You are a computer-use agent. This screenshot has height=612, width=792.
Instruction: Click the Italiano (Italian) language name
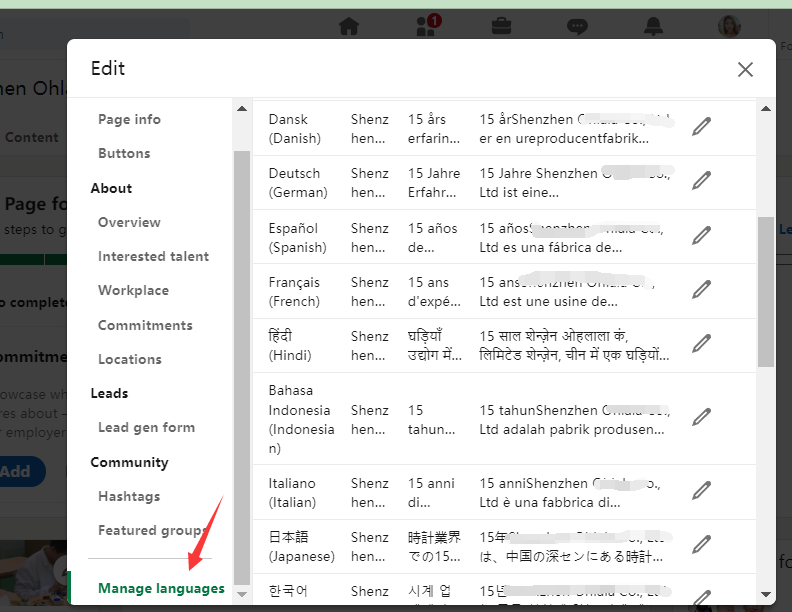(292, 493)
